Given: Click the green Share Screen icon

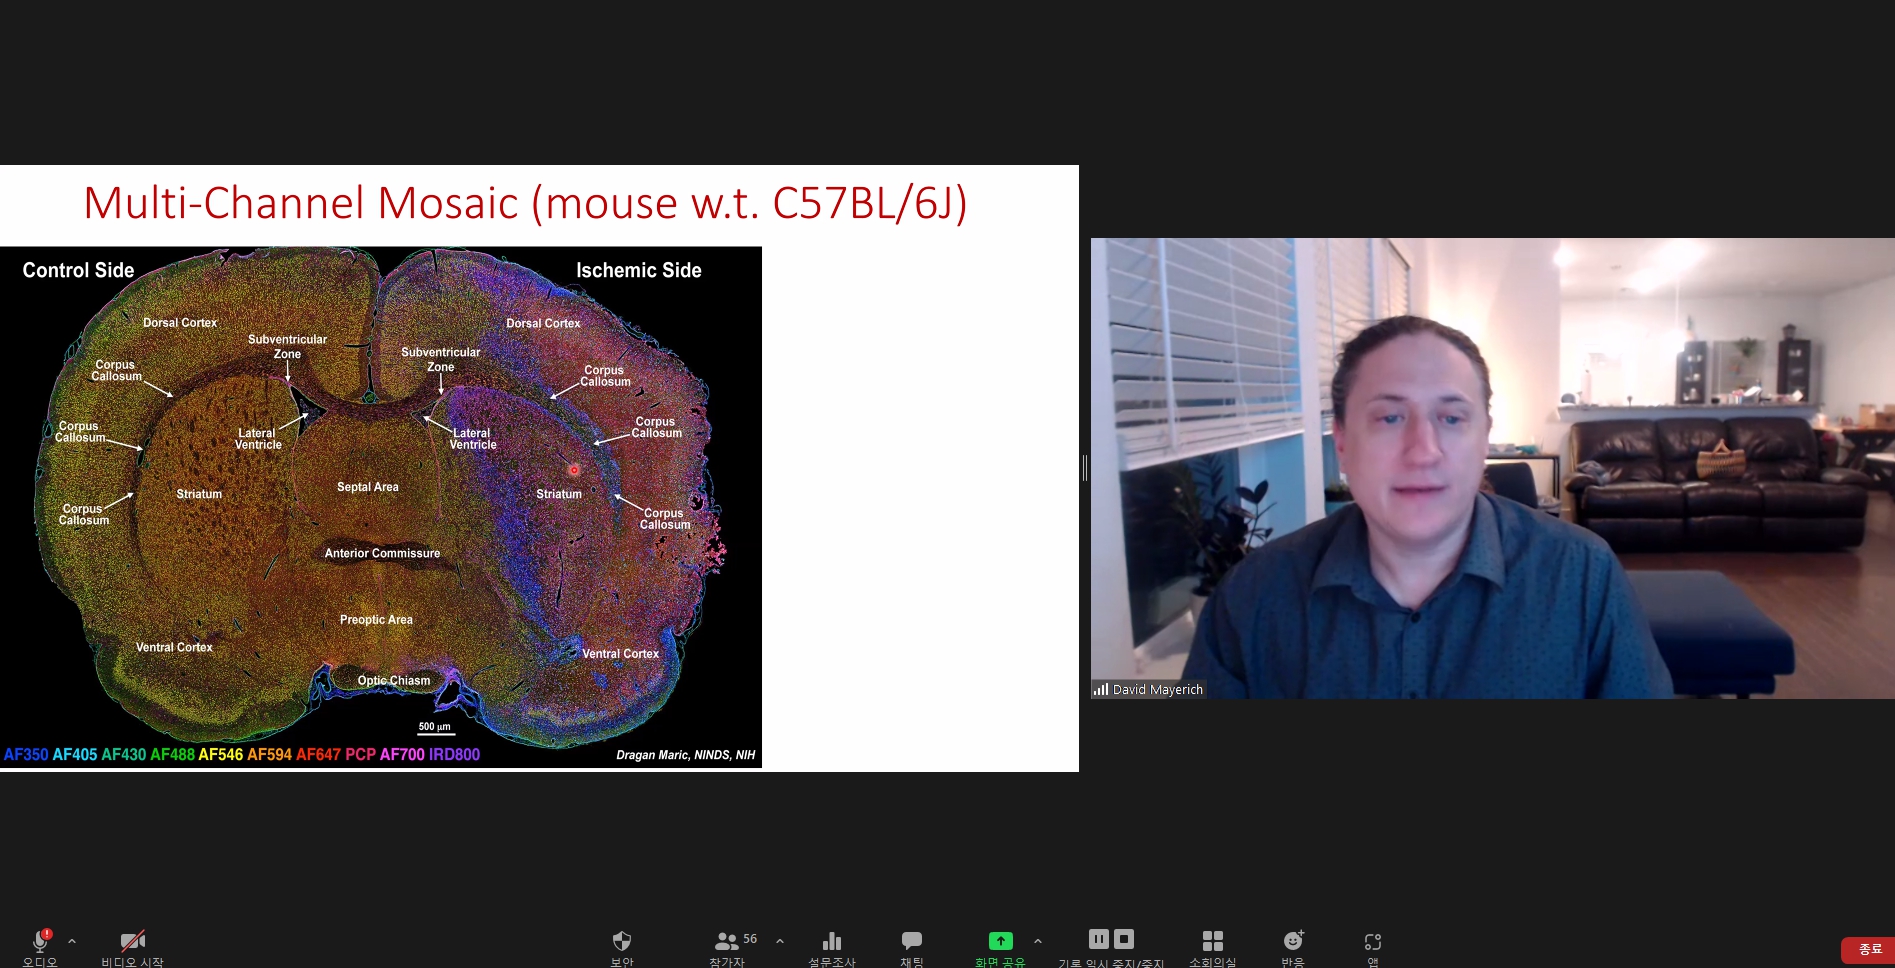Looking at the screenshot, I should pos(1001,941).
